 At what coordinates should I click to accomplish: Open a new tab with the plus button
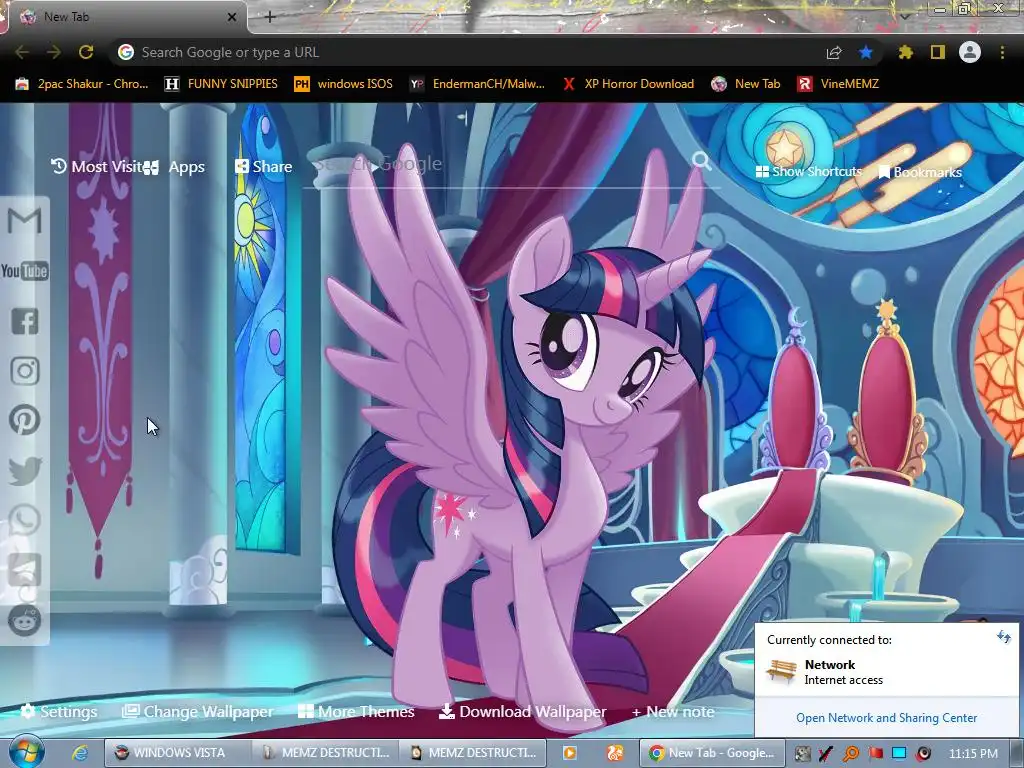(x=270, y=17)
